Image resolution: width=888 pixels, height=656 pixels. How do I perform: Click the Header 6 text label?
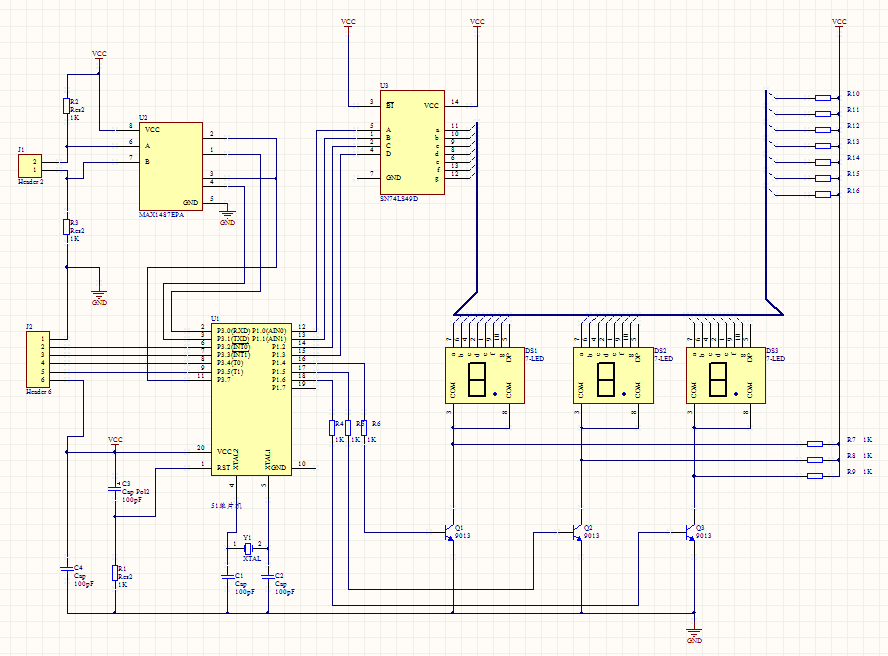[39, 391]
